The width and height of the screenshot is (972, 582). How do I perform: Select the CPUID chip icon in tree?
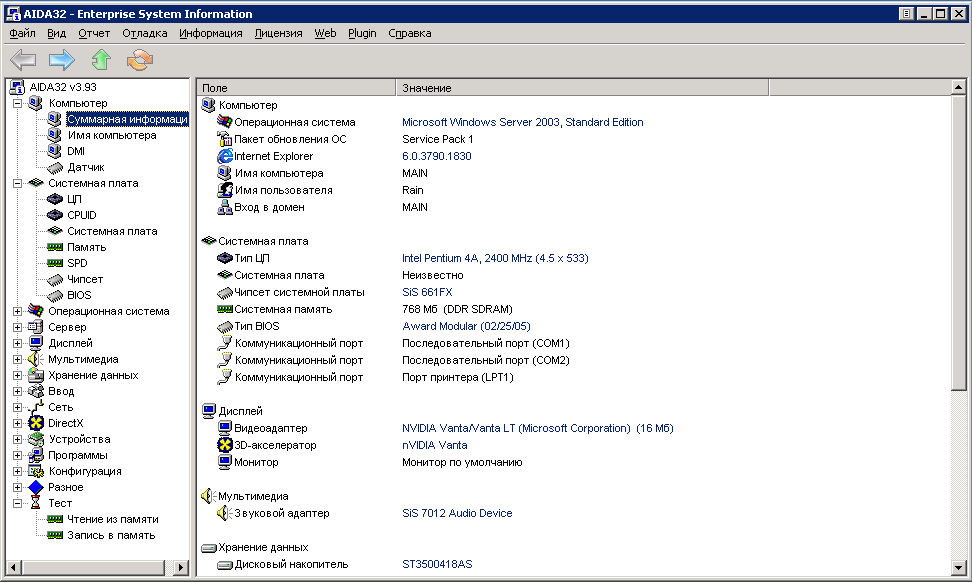(55, 215)
